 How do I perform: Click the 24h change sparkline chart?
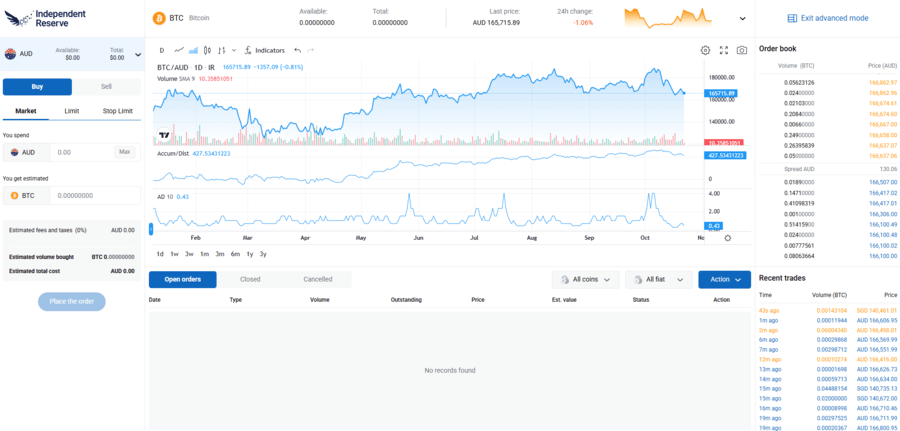[668, 18]
